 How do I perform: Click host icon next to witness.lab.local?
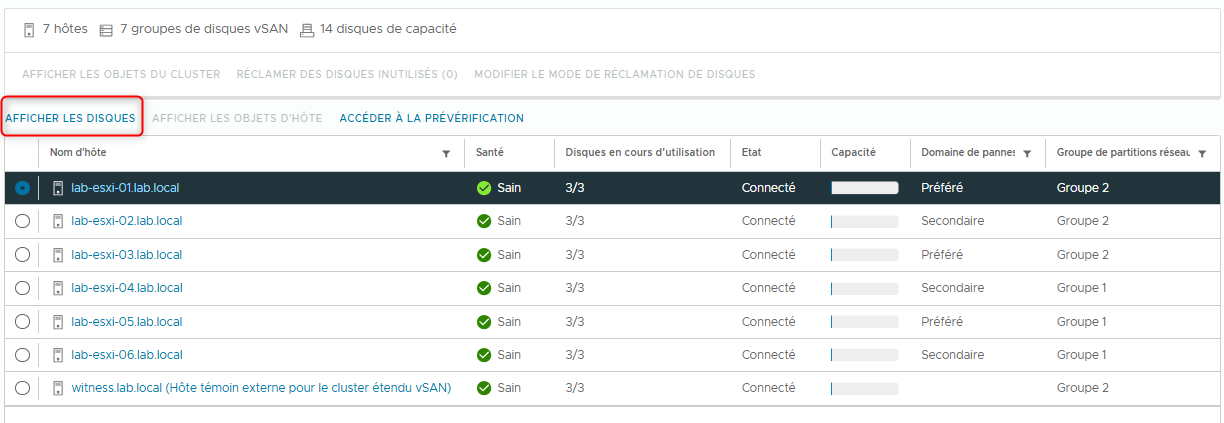(58, 388)
